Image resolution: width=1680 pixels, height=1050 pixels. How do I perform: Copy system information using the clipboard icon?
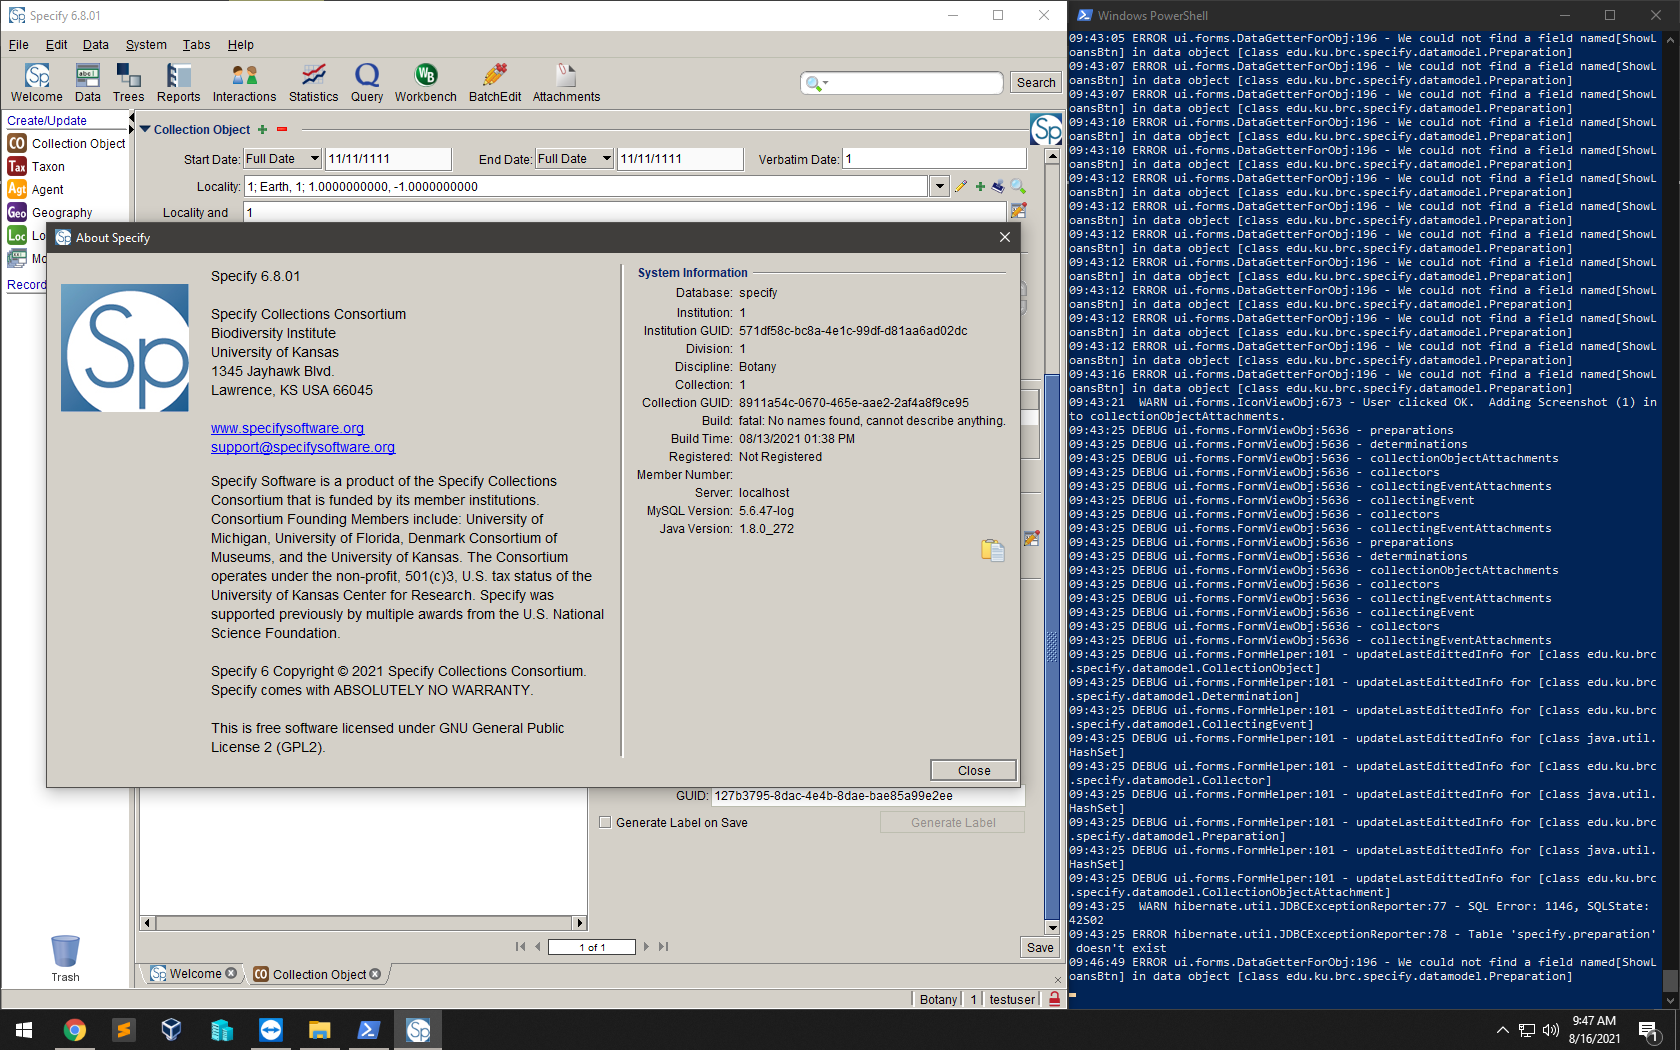point(992,550)
